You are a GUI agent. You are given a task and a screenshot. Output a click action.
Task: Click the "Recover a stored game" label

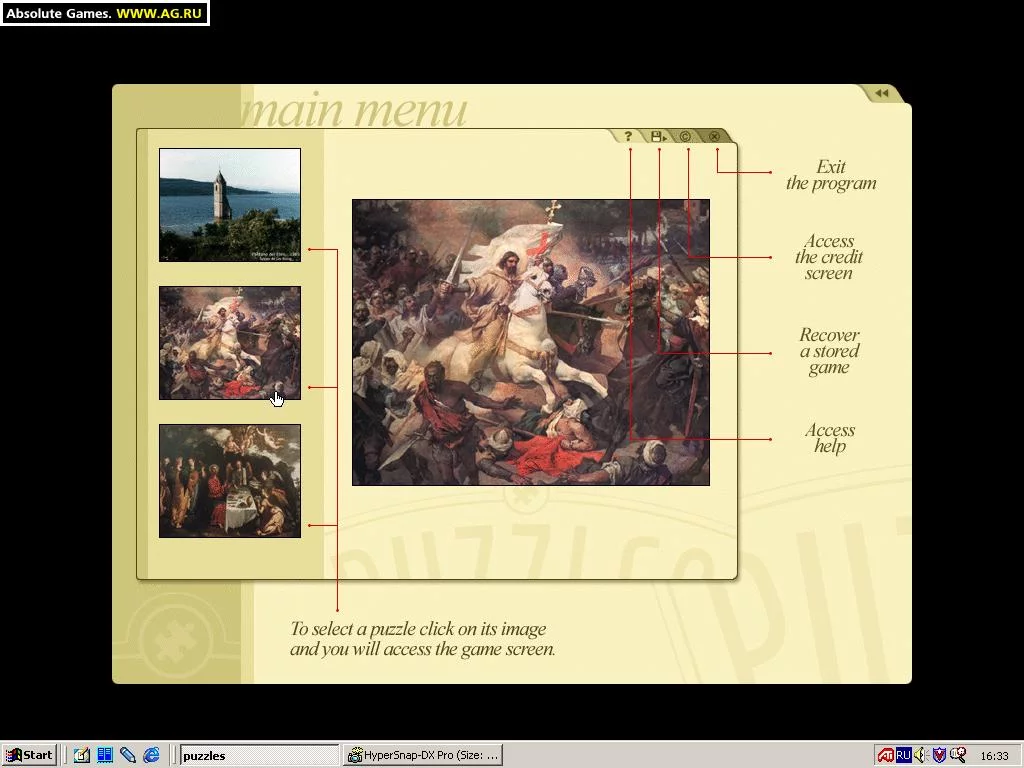tap(829, 351)
